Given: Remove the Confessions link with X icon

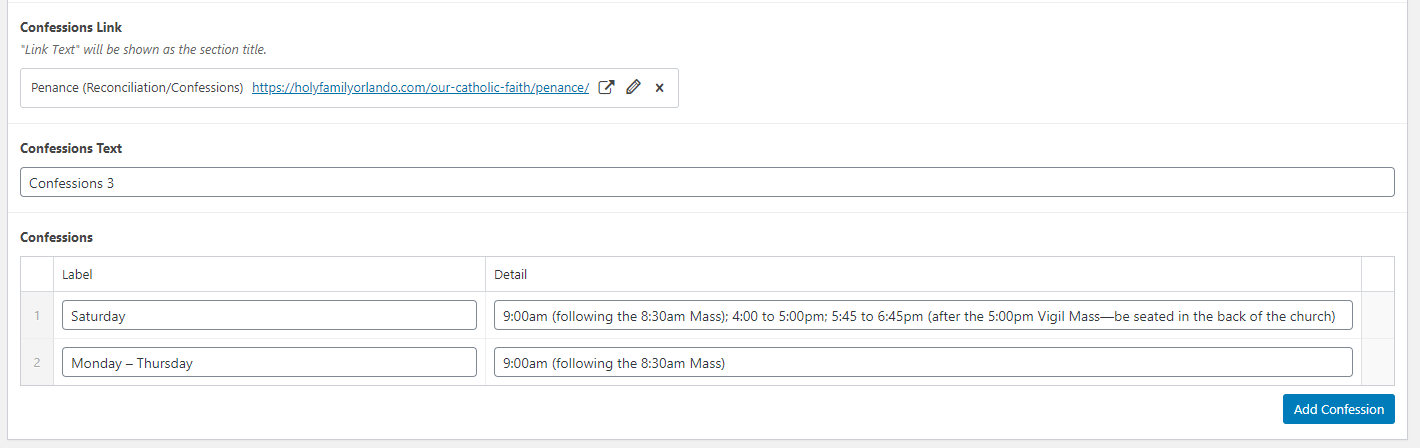Looking at the screenshot, I should tap(659, 88).
